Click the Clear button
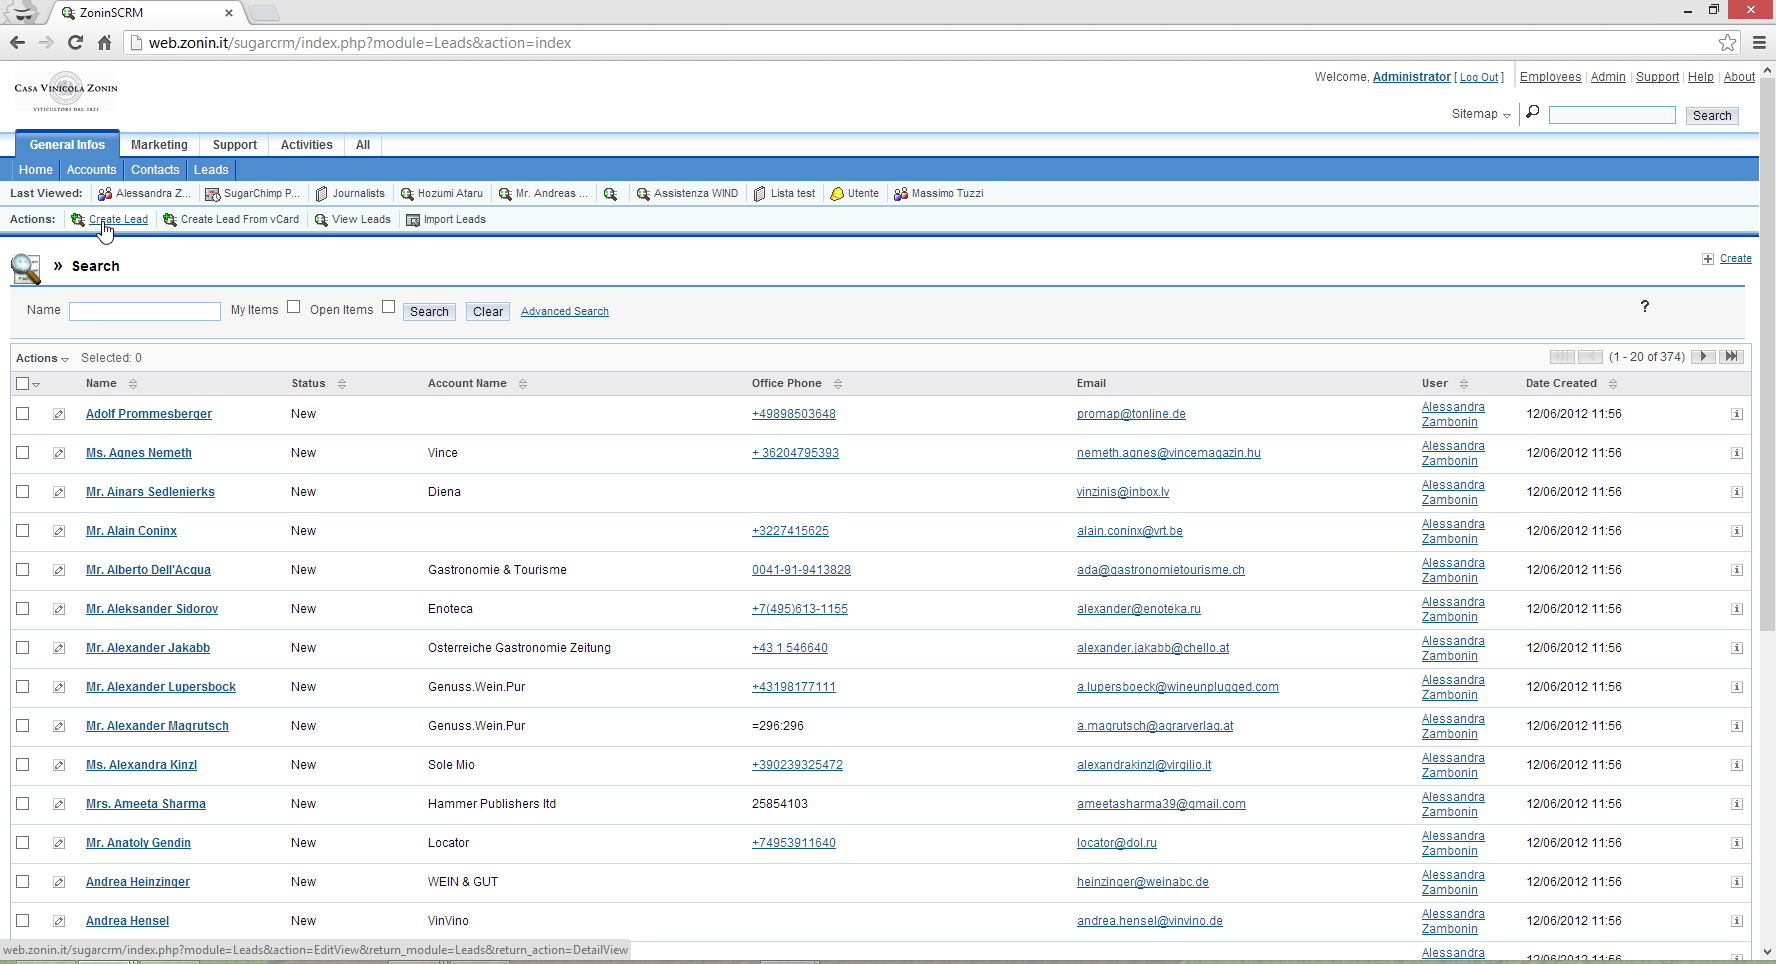This screenshot has height=964, width=1776. (x=488, y=312)
